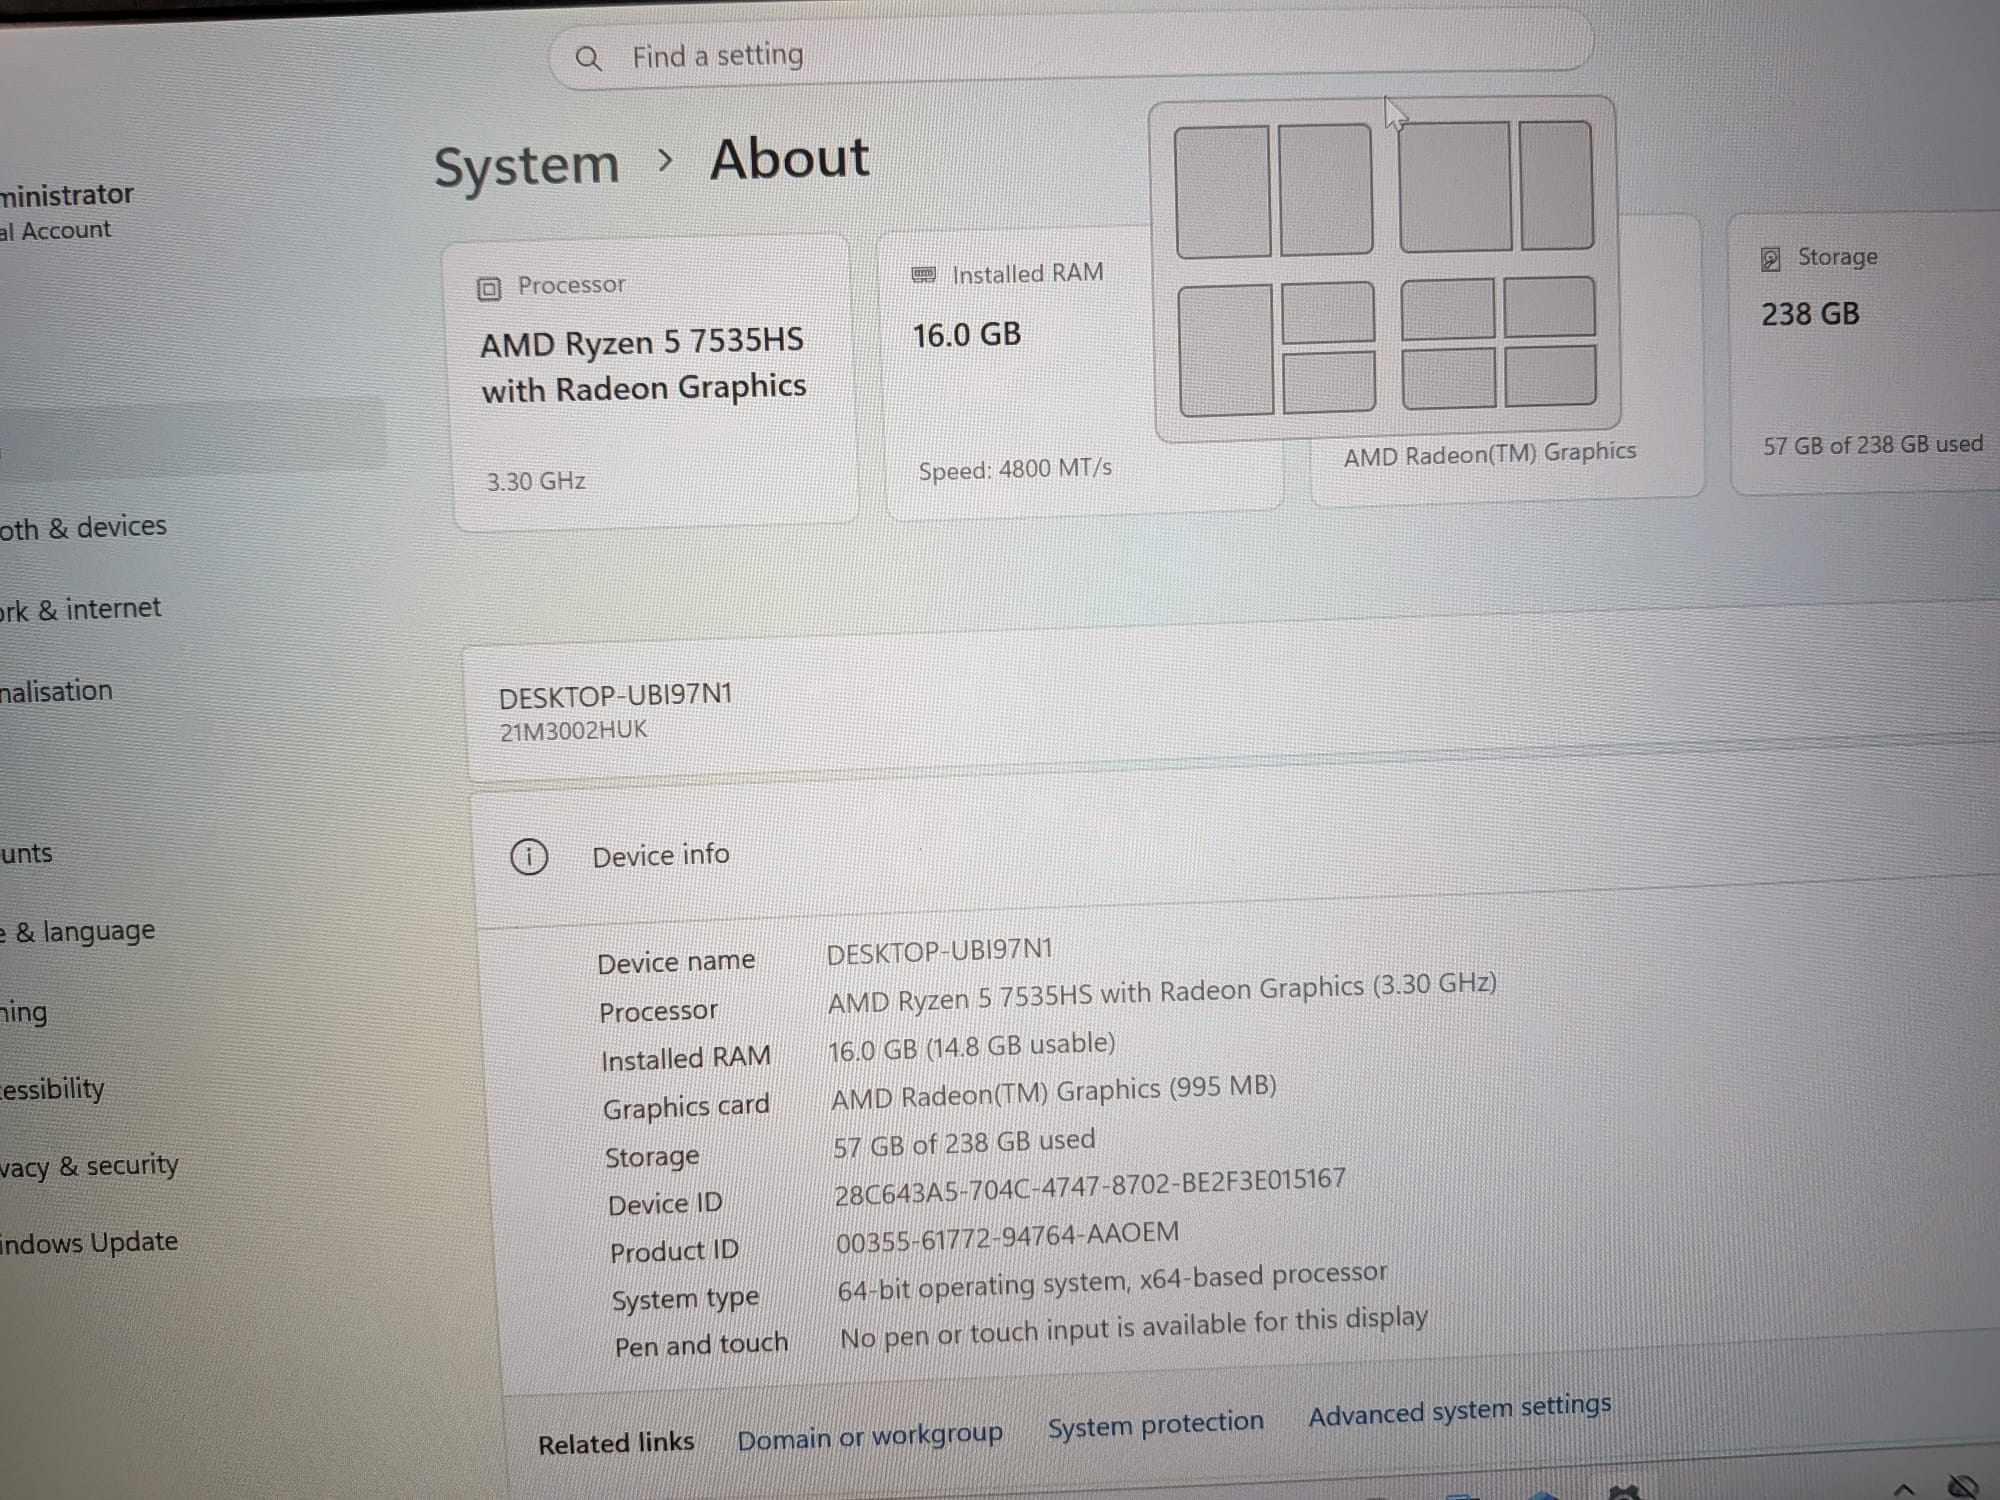Open the Domain or workgroup link
The image size is (2000, 1500).
click(870, 1437)
